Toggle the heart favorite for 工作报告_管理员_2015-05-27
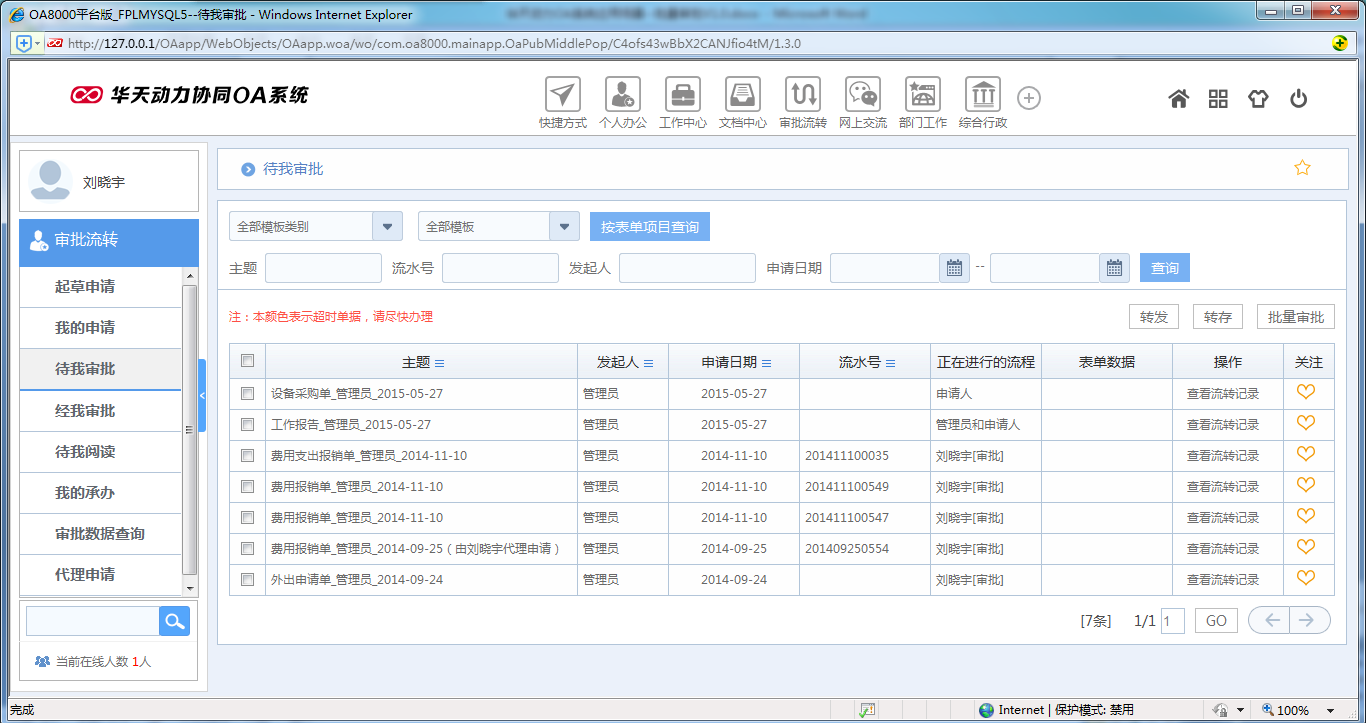 (x=1306, y=423)
